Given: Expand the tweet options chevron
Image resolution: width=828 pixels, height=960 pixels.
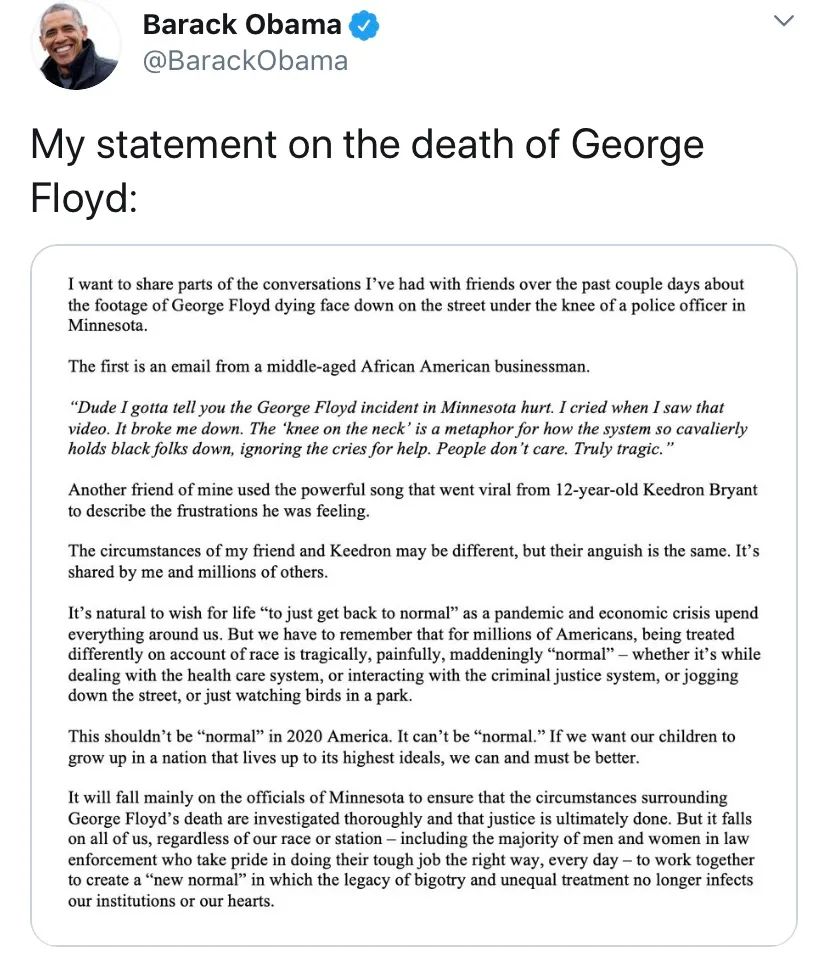Looking at the screenshot, I should click(785, 20).
